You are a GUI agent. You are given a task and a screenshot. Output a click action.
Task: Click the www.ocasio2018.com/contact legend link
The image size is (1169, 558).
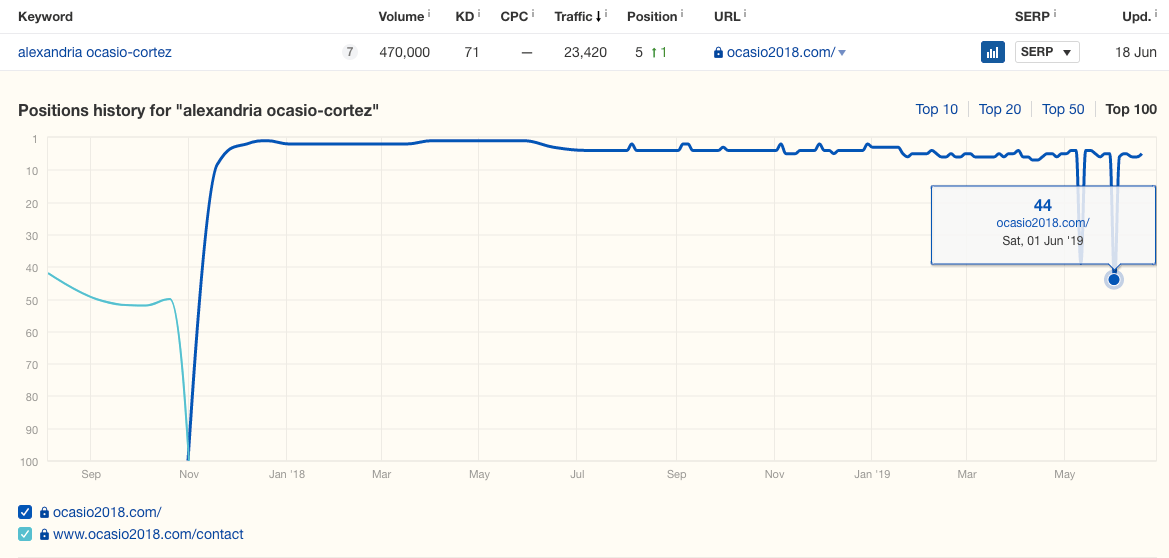148,534
